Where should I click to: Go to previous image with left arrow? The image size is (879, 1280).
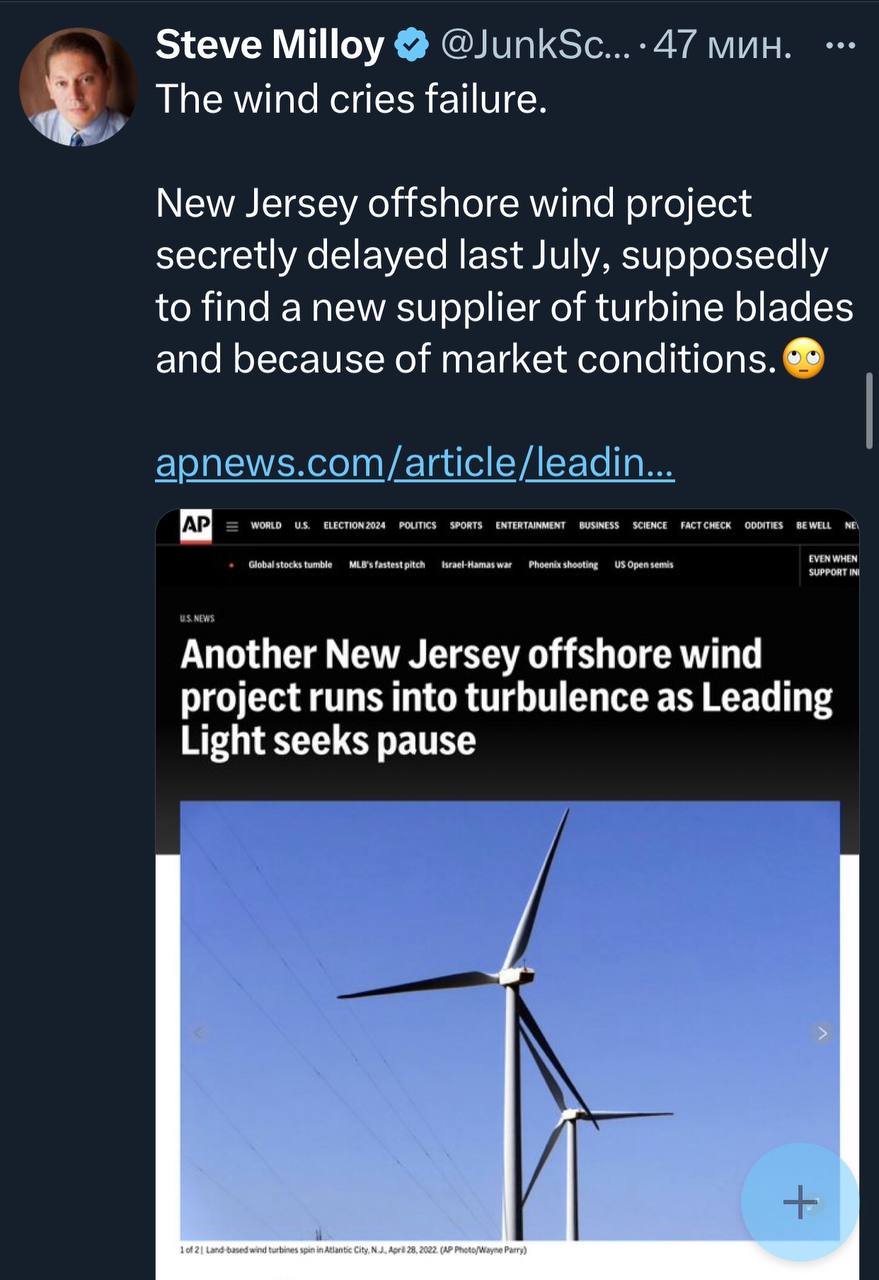pos(198,1032)
